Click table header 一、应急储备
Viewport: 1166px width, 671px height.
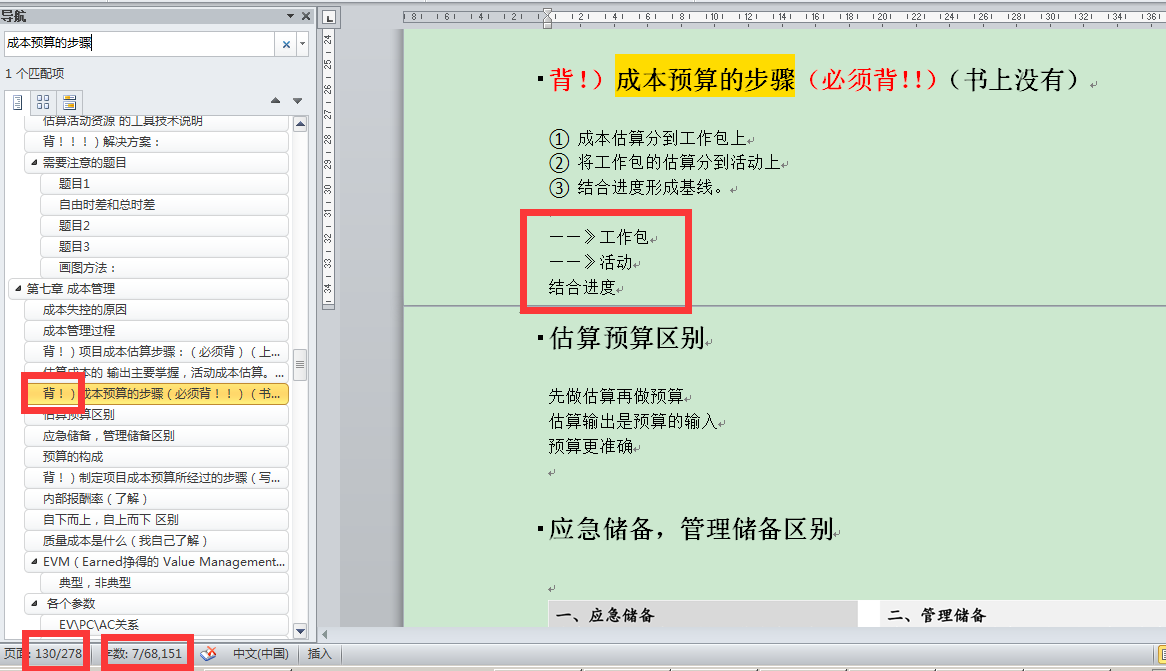(x=605, y=615)
